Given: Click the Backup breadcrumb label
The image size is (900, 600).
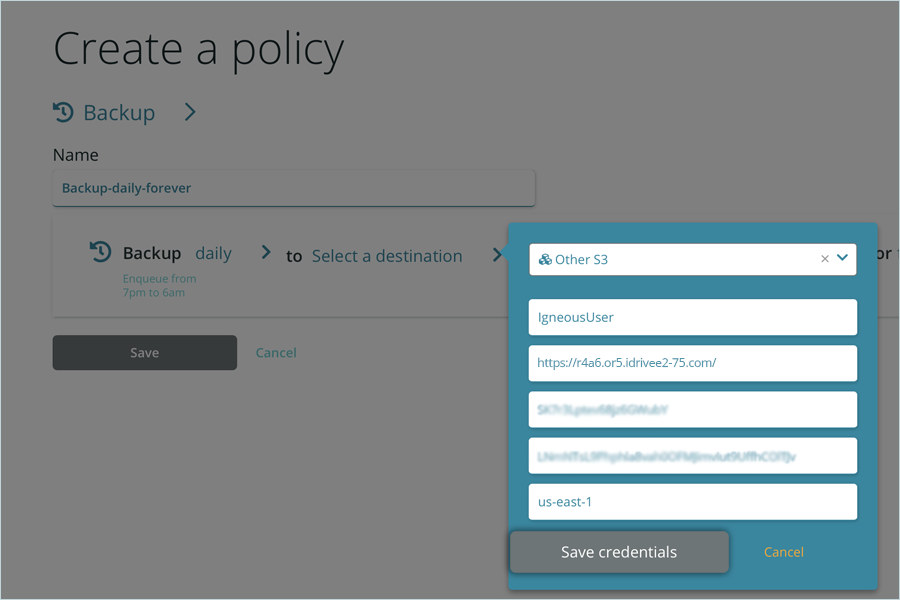Looking at the screenshot, I should pyautogui.click(x=119, y=113).
